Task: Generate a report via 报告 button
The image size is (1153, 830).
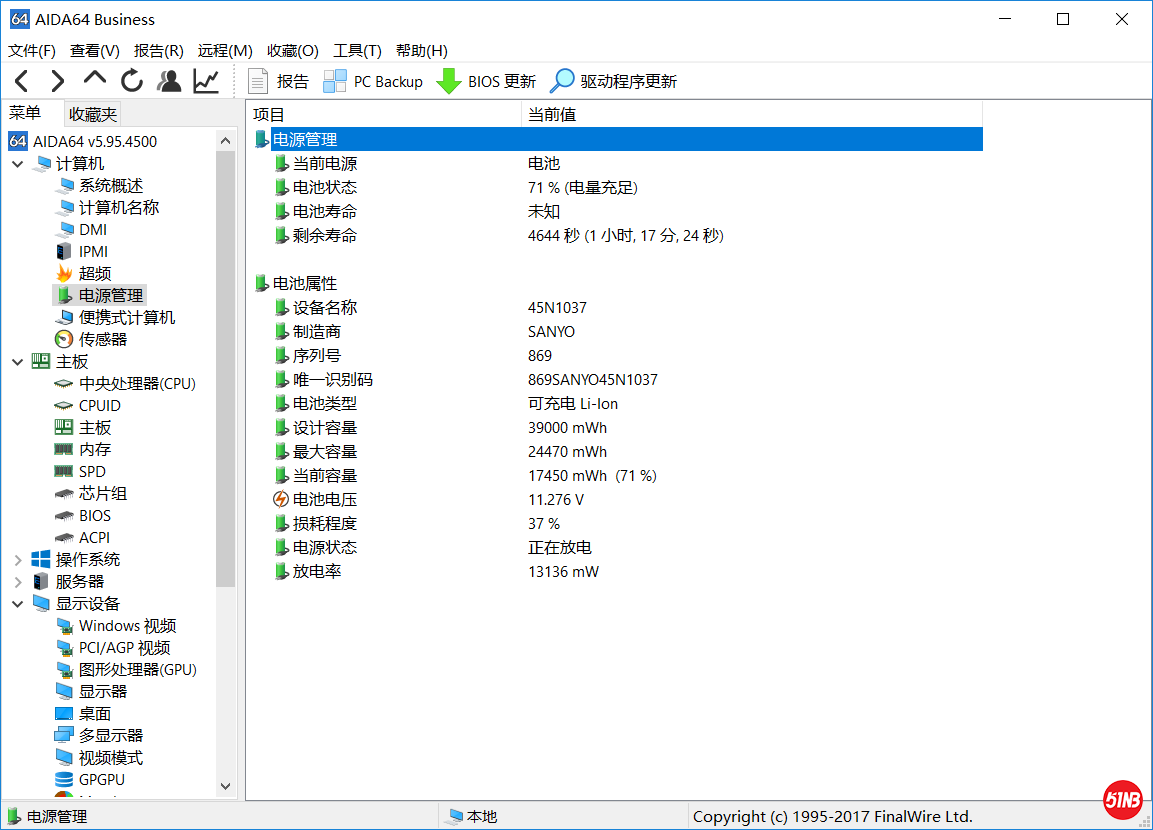Action: 279,81
